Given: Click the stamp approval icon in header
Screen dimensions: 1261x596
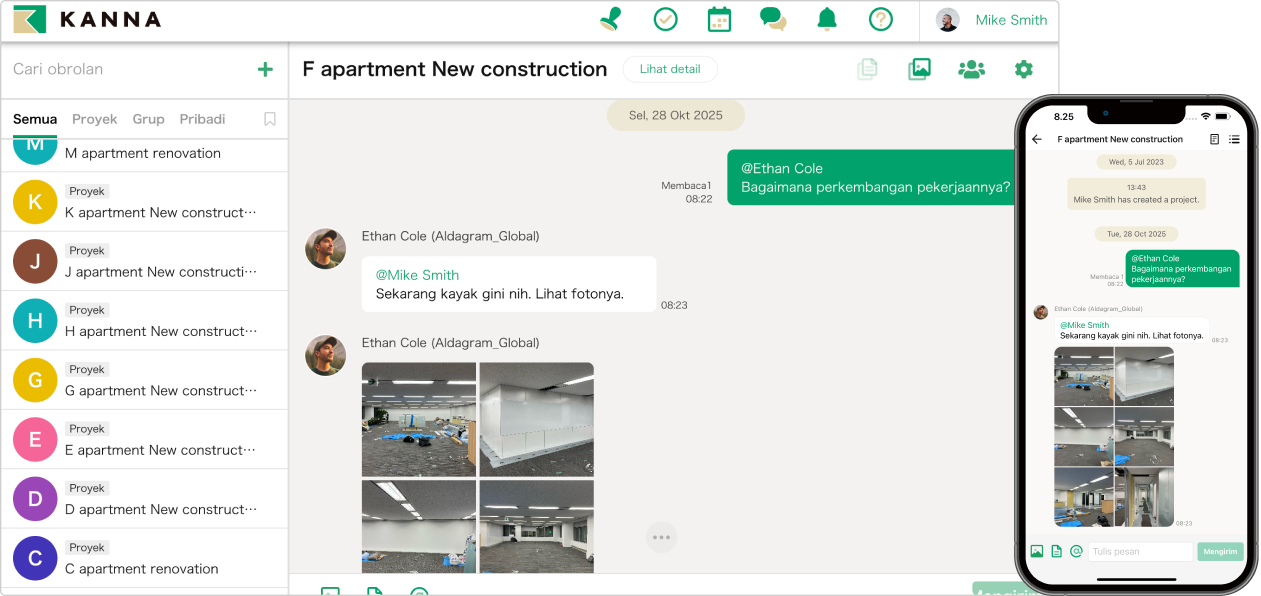Looking at the screenshot, I should click(x=610, y=19).
